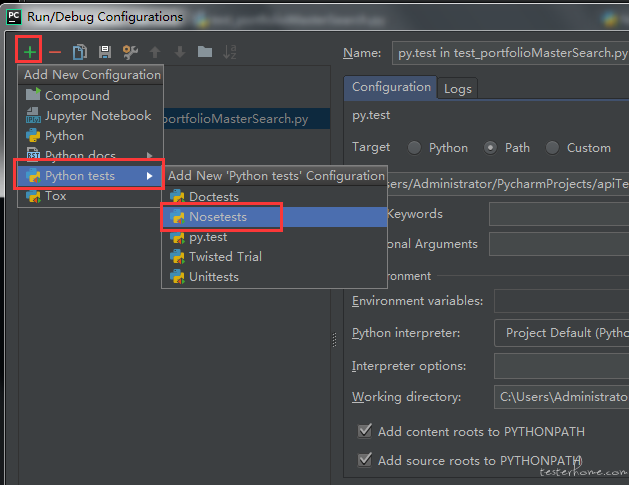This screenshot has width=629, height=485.
Task: Choose py.test from Python tests submenu
Action: pyautogui.click(x=274, y=237)
